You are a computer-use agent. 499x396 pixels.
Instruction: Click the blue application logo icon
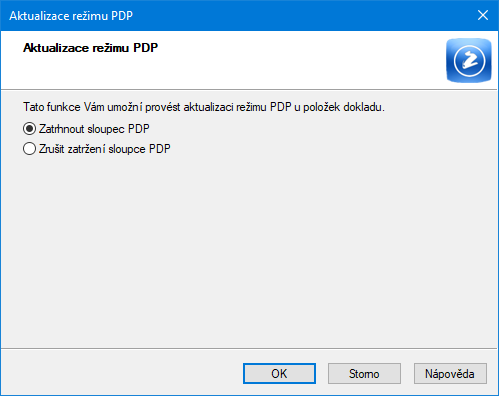(x=469, y=60)
